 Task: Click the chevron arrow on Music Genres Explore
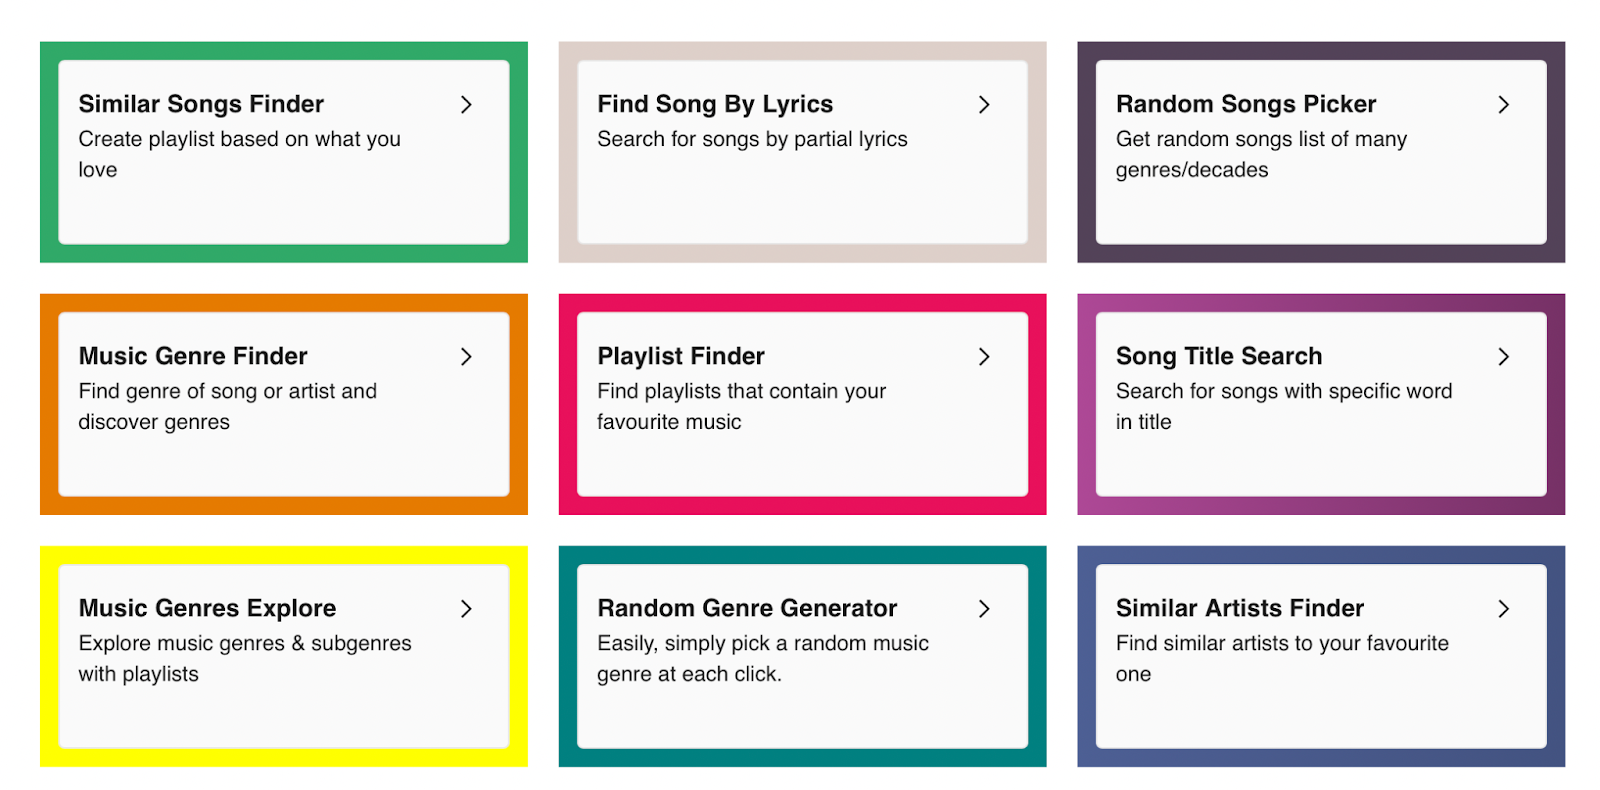[x=466, y=608]
